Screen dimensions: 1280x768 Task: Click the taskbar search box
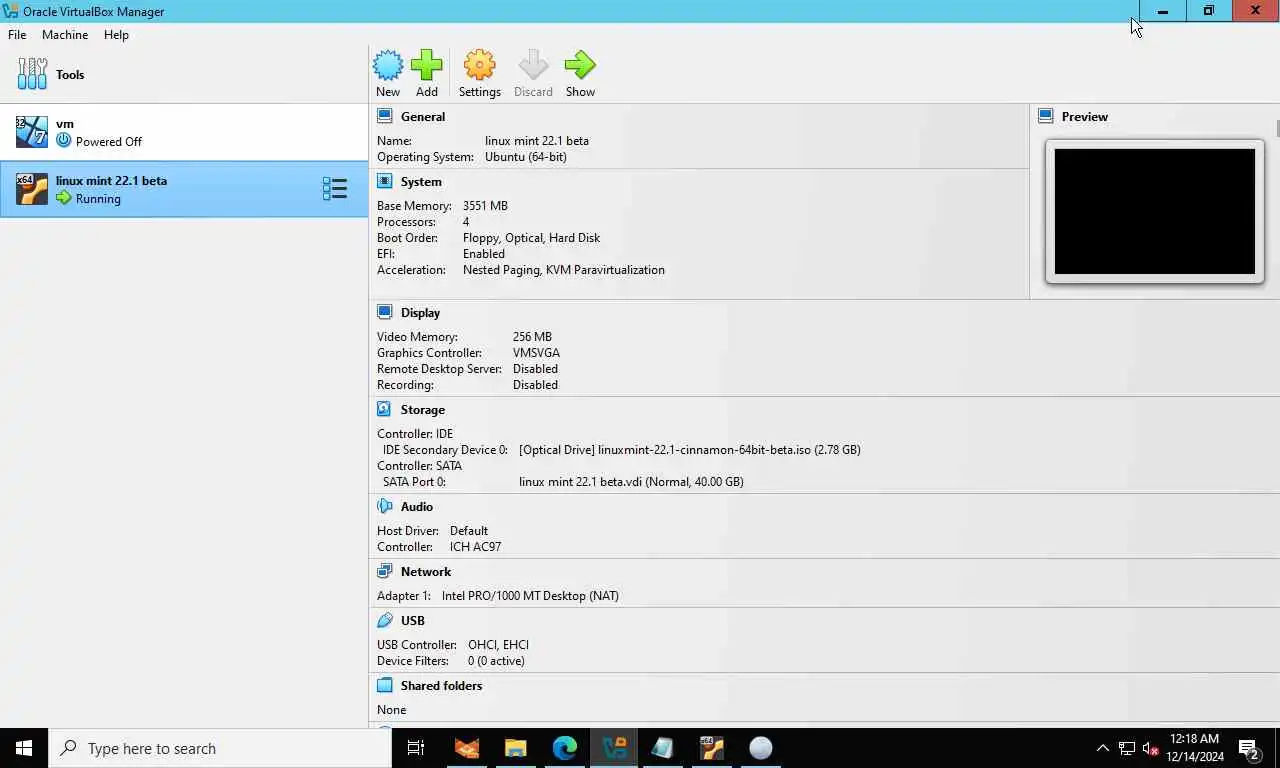[x=219, y=748]
